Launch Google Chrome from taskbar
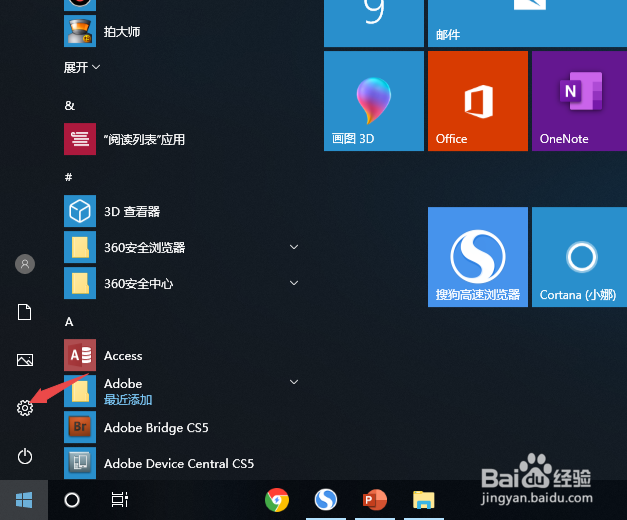This screenshot has width=627, height=520. (277, 500)
